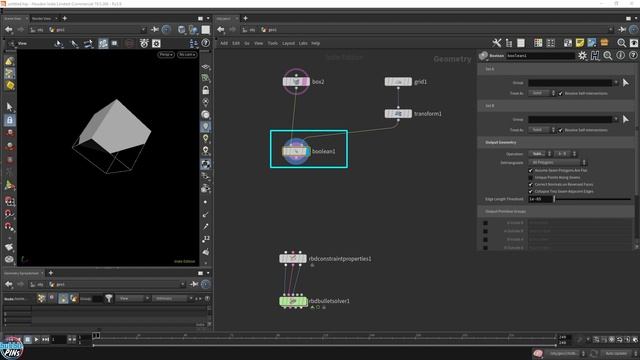Open the No cam viewport dropdown
640x360 pixels.
(x=187, y=55)
